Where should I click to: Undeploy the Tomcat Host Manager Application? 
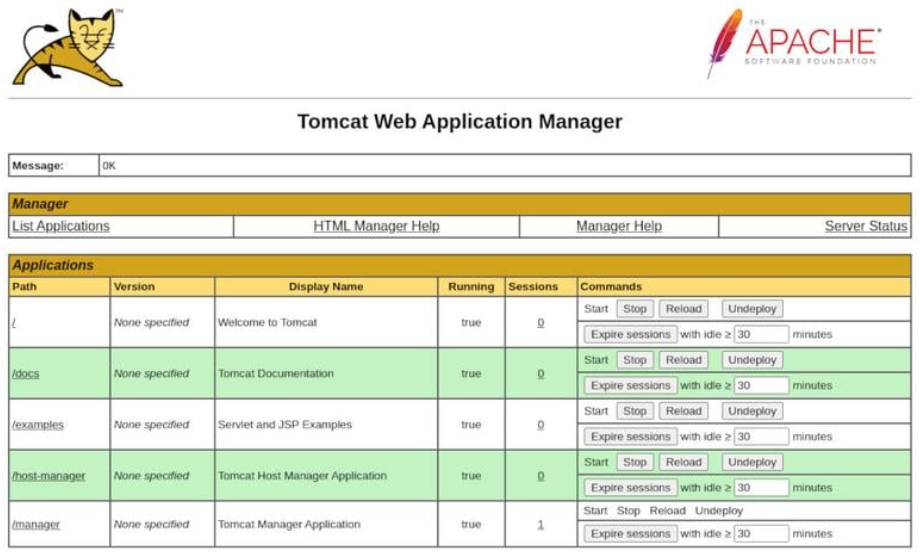[752, 462]
